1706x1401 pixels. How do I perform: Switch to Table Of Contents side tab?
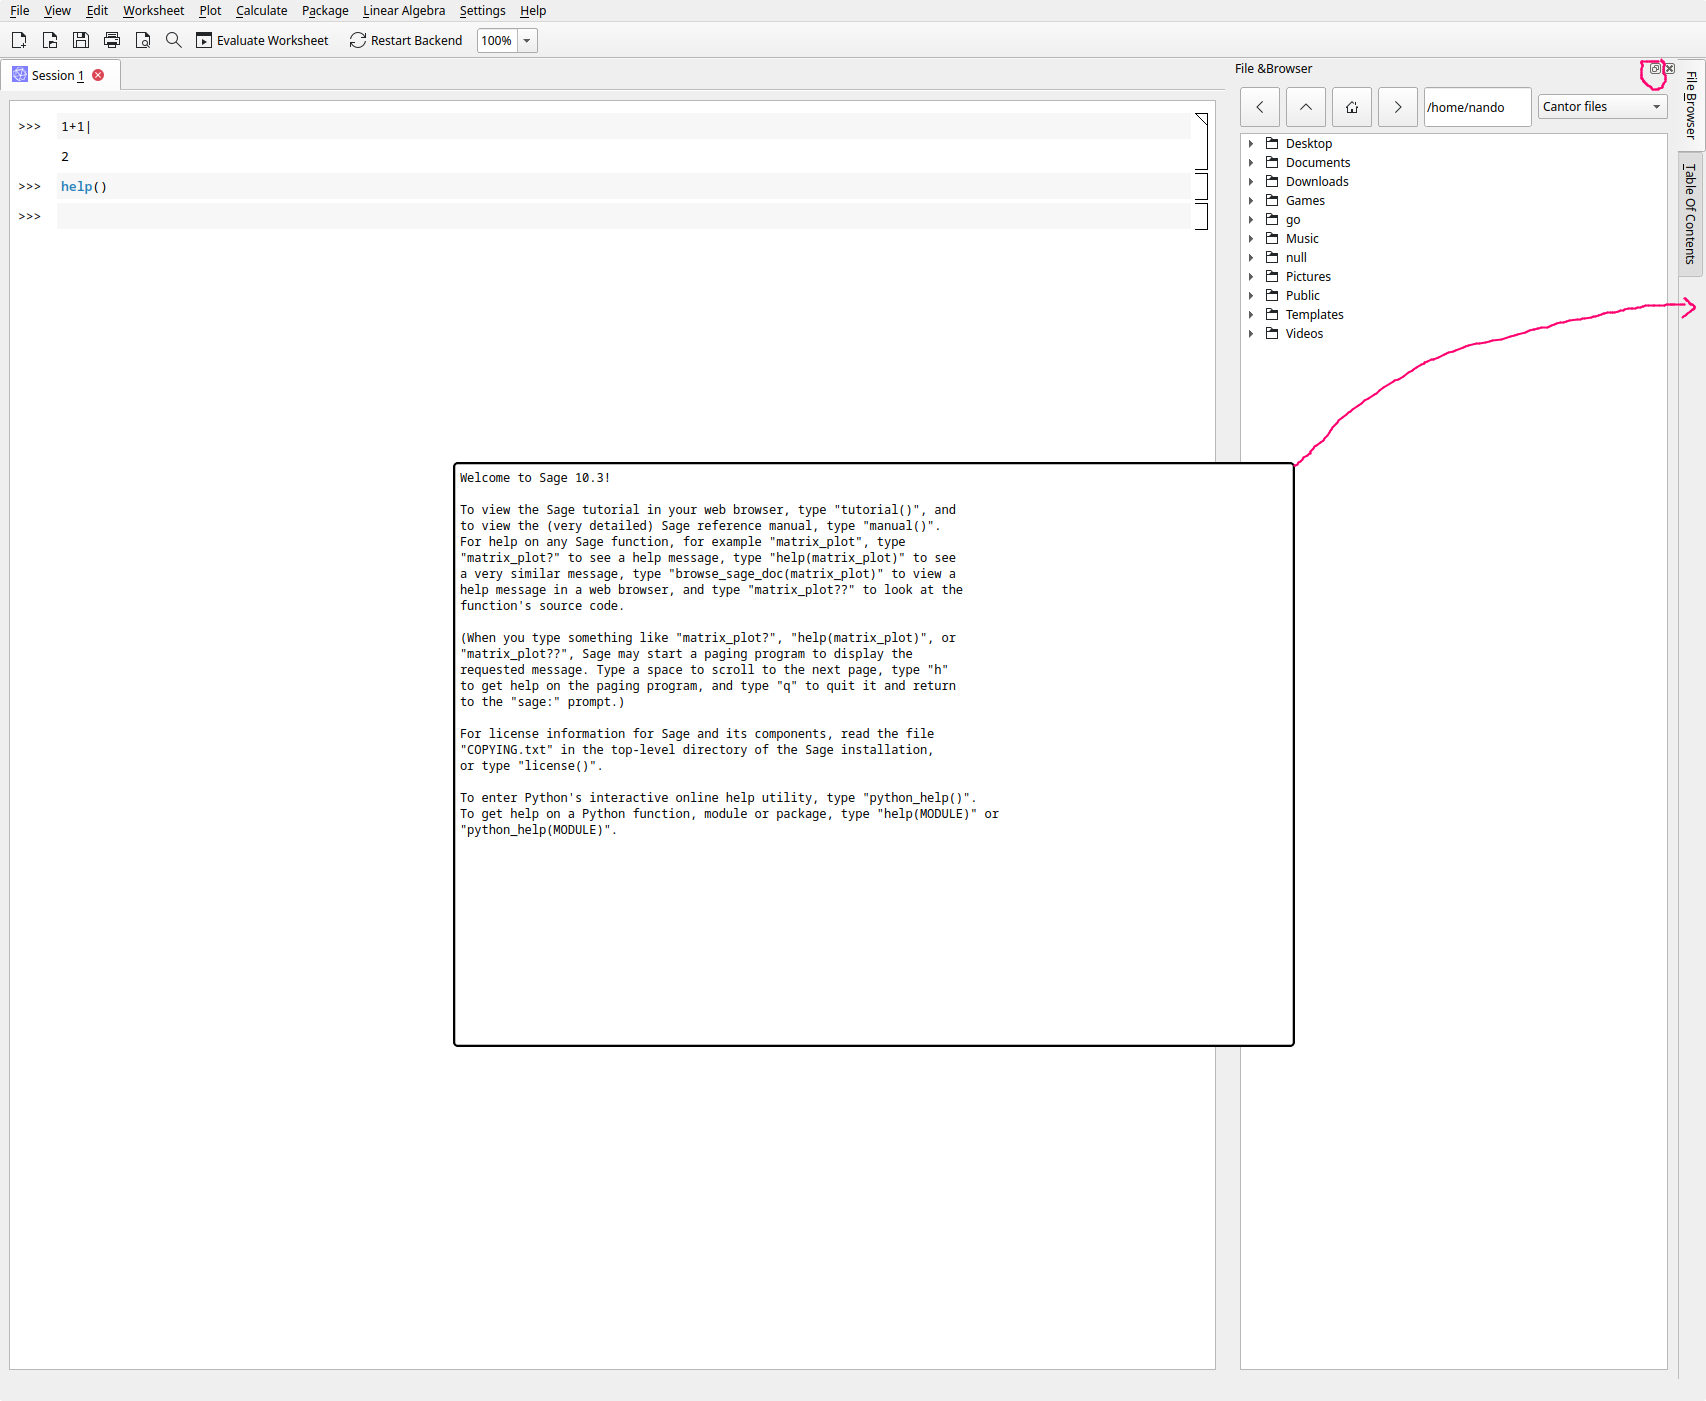[1691, 213]
